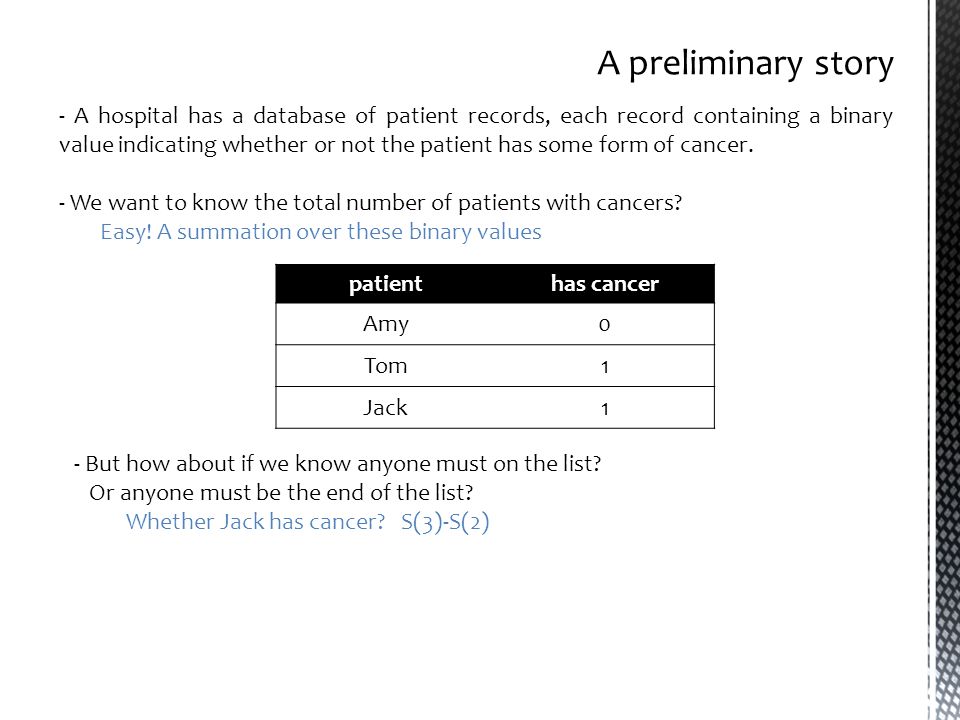Click the hospital database paragraph's first line
The width and height of the screenshot is (960, 720).
476,116
